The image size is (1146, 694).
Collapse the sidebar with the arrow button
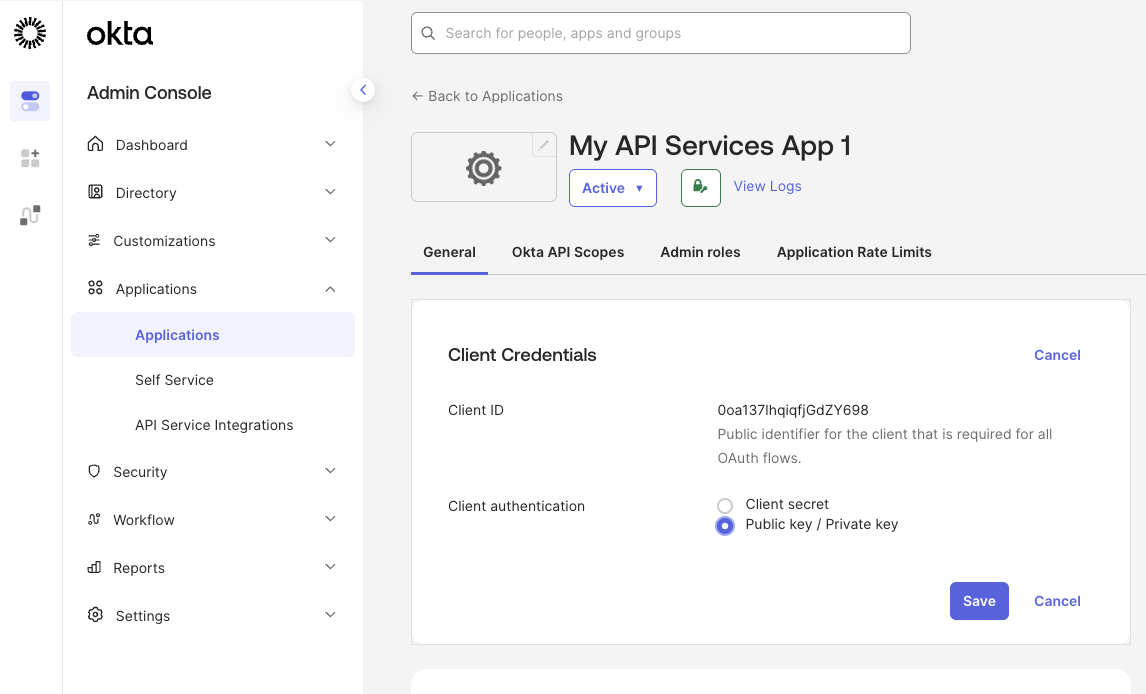(x=363, y=90)
